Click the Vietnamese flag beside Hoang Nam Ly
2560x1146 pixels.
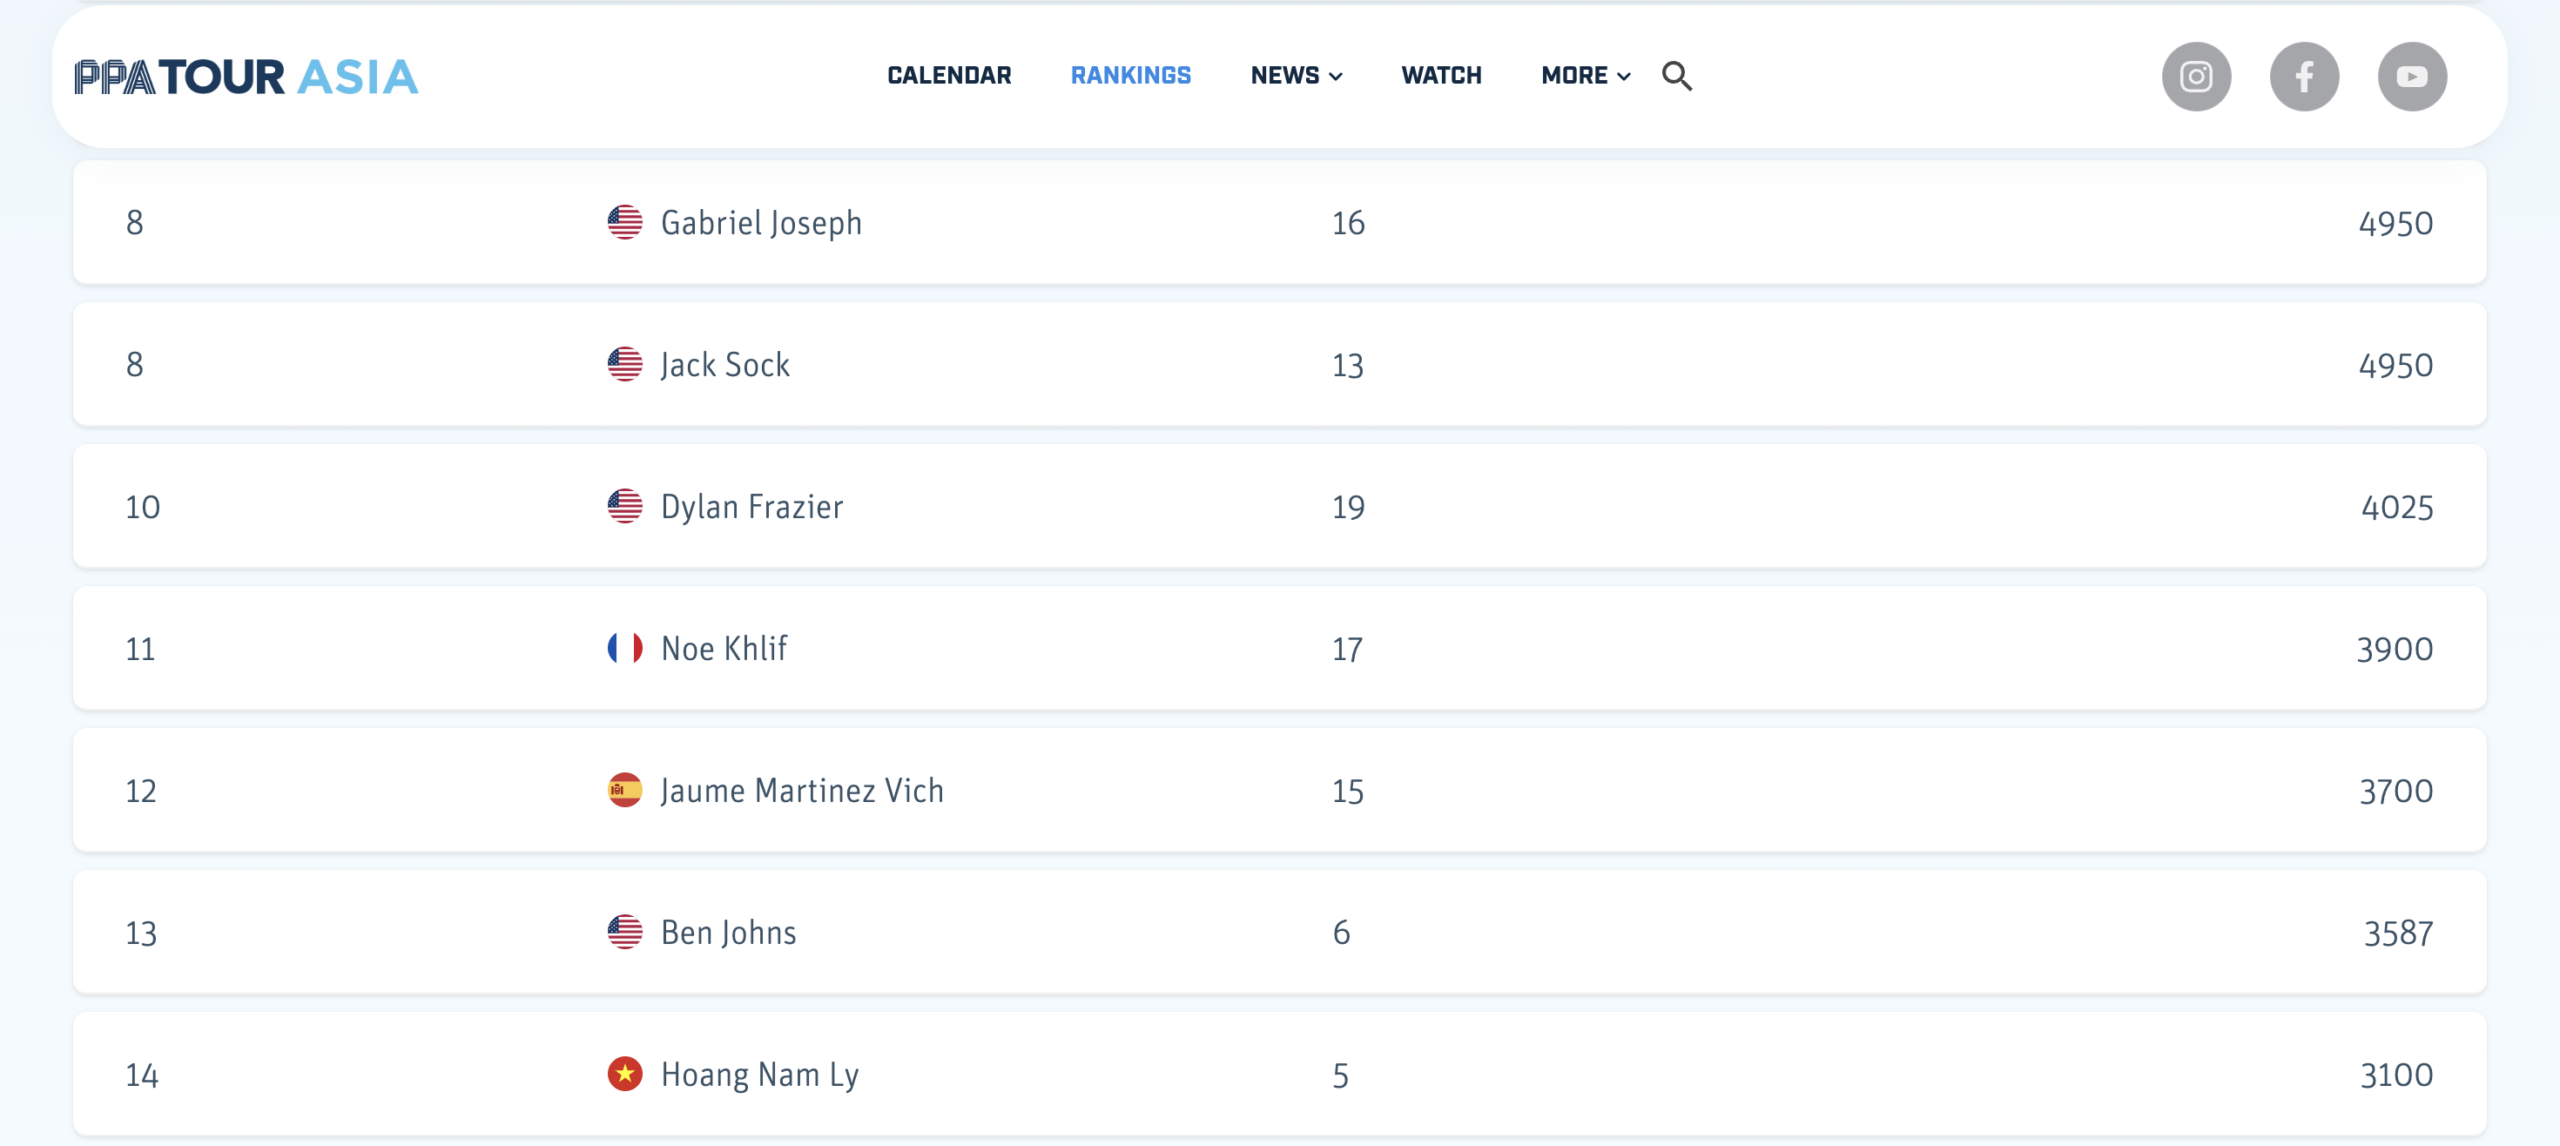pos(625,1074)
